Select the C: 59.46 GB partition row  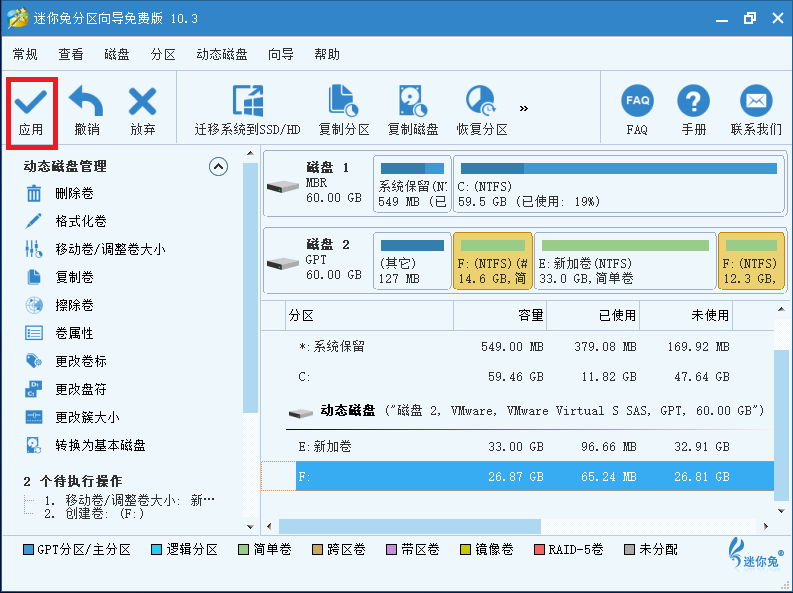(x=517, y=377)
